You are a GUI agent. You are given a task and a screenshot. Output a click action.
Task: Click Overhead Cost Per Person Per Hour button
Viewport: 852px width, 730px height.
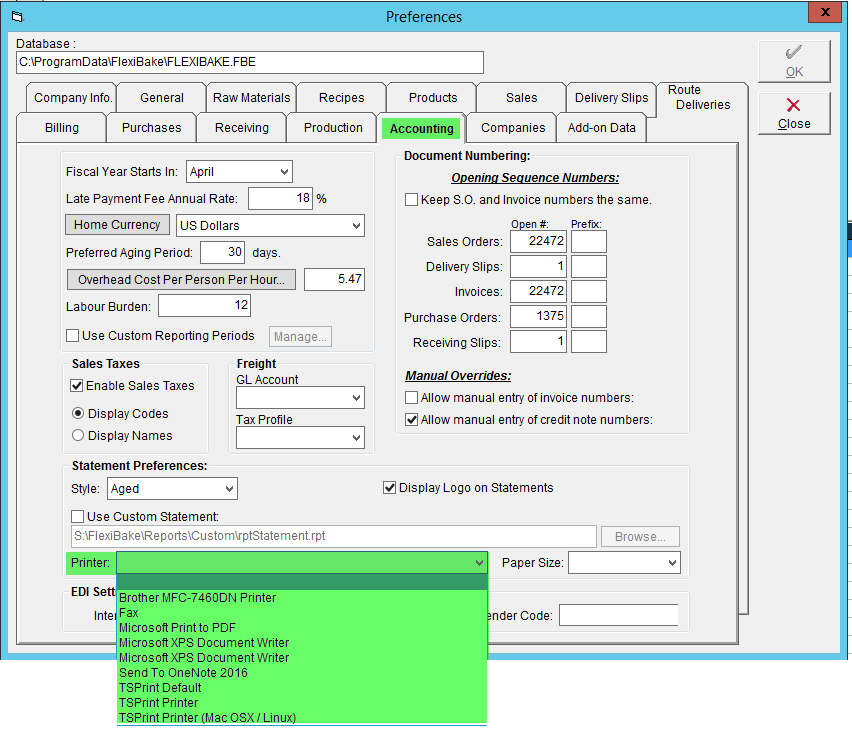pyautogui.click(x=181, y=279)
